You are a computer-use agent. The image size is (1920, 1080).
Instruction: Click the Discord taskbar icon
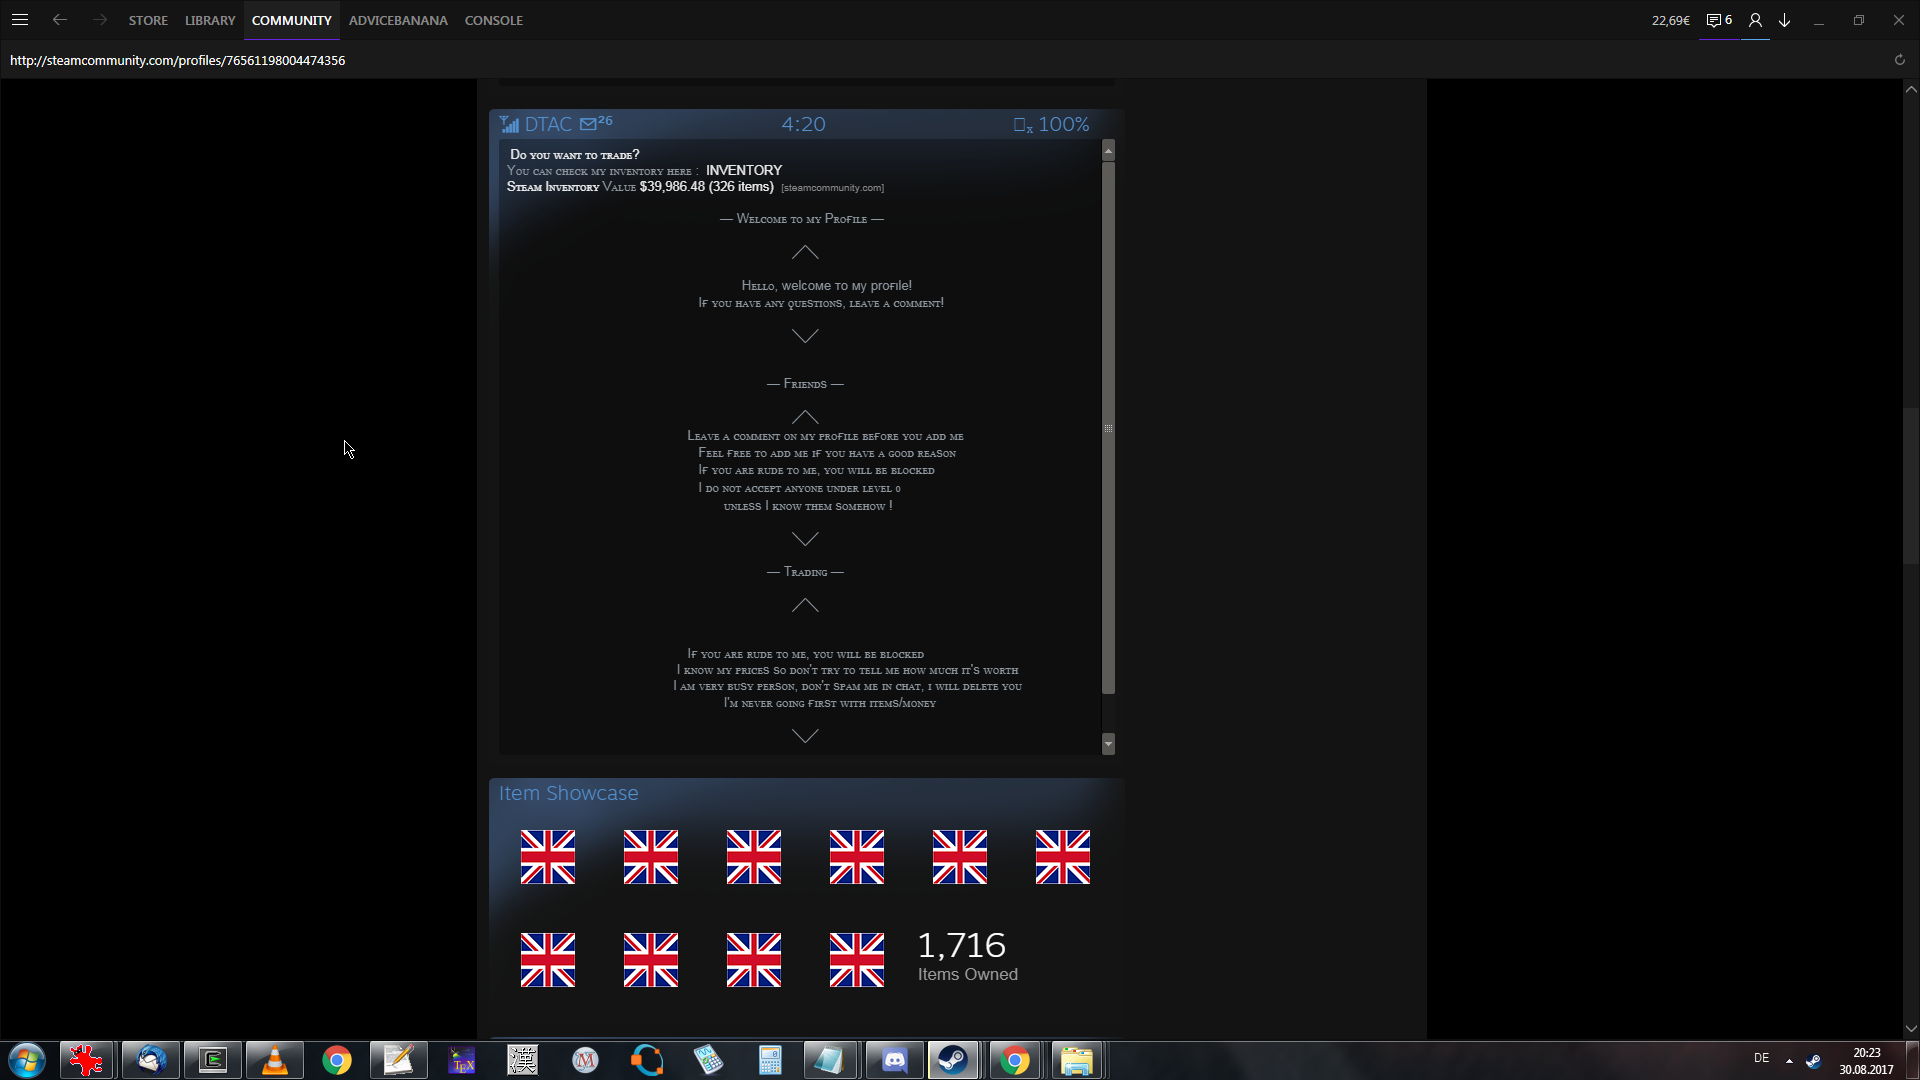[894, 1060]
